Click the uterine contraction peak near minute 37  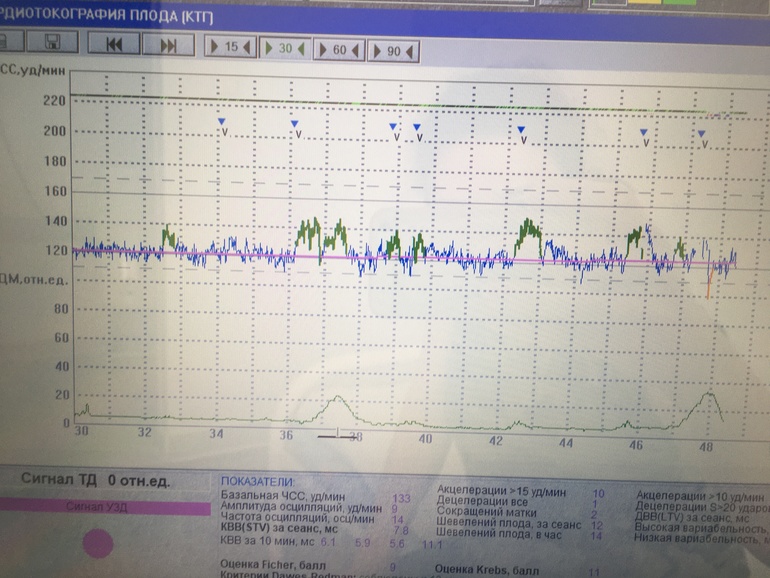[x=340, y=400]
